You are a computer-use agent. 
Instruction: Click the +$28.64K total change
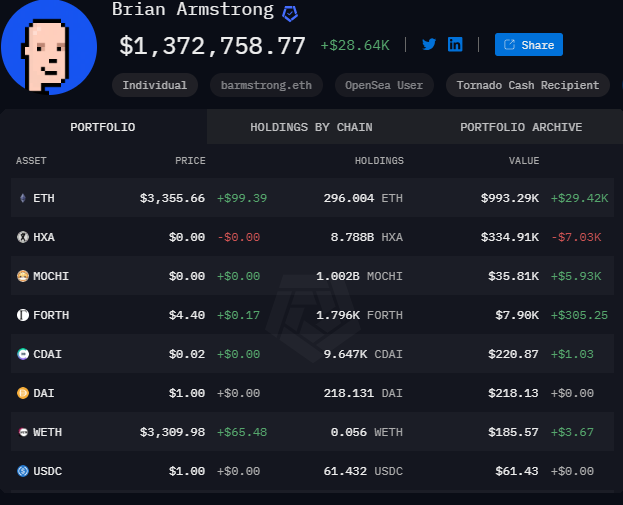[355, 45]
